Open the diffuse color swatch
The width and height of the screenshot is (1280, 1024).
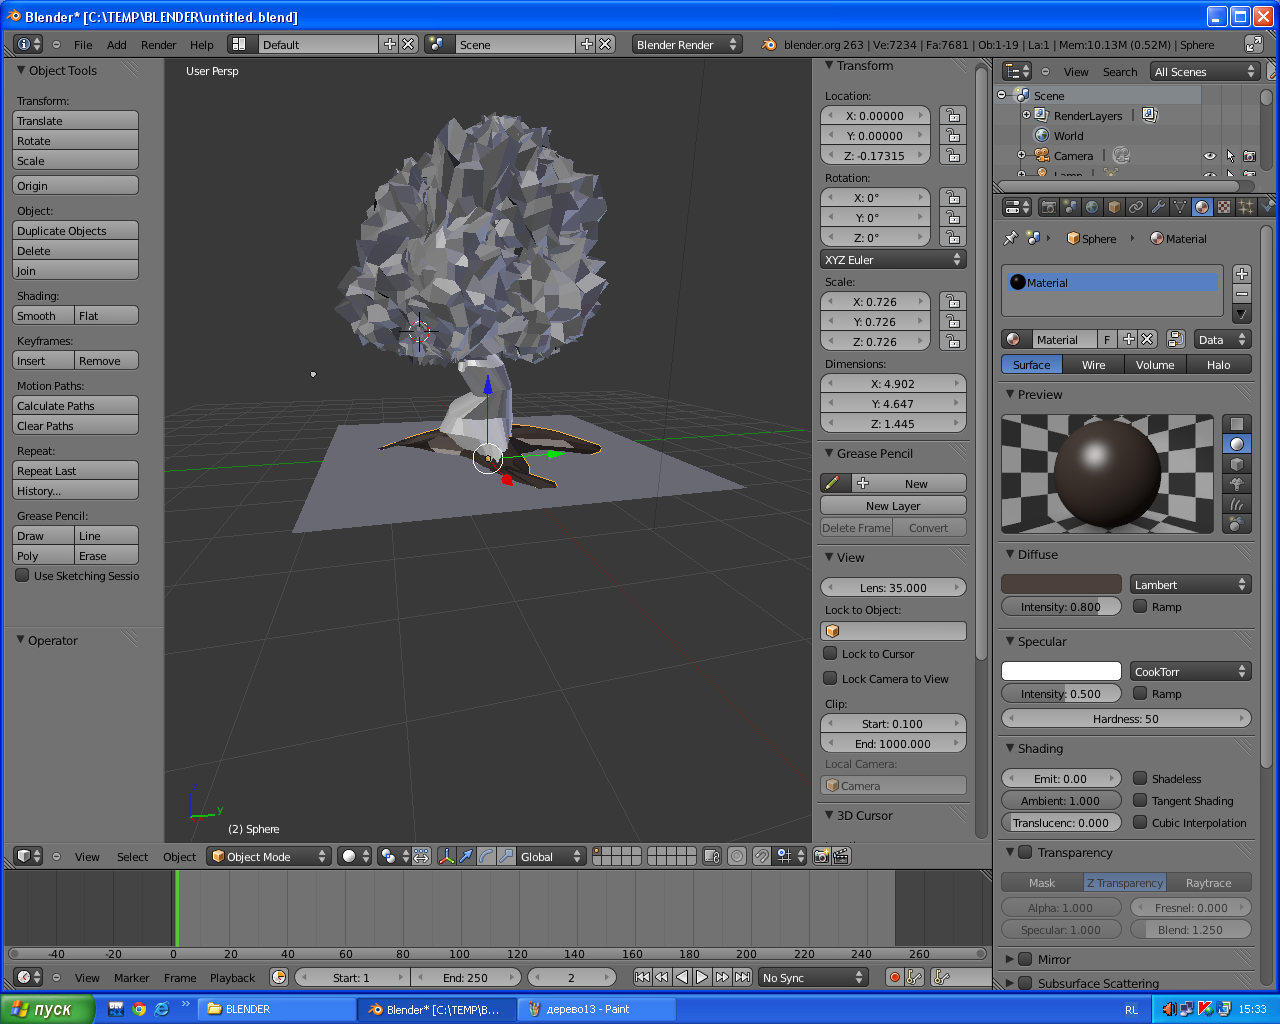tap(1061, 584)
